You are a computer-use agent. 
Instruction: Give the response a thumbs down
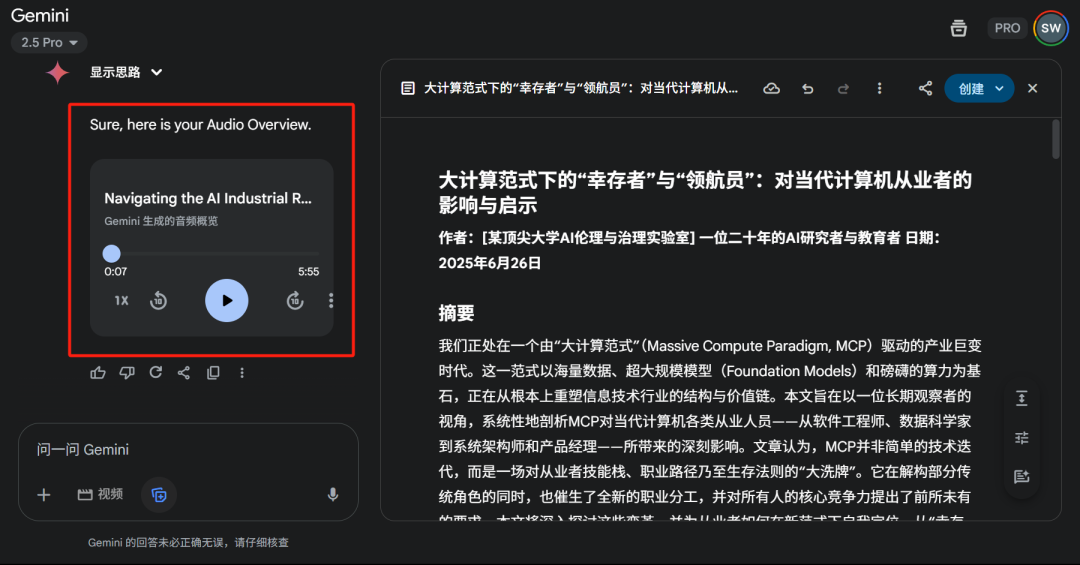(x=127, y=372)
